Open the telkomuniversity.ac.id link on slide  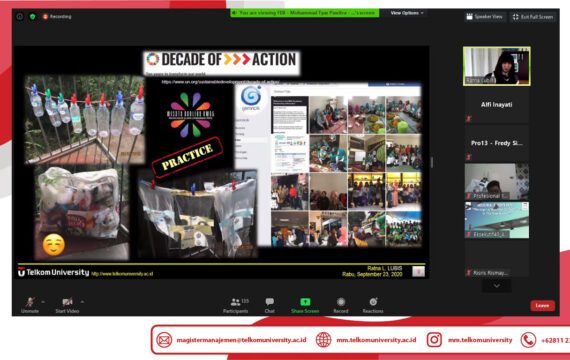(122, 274)
